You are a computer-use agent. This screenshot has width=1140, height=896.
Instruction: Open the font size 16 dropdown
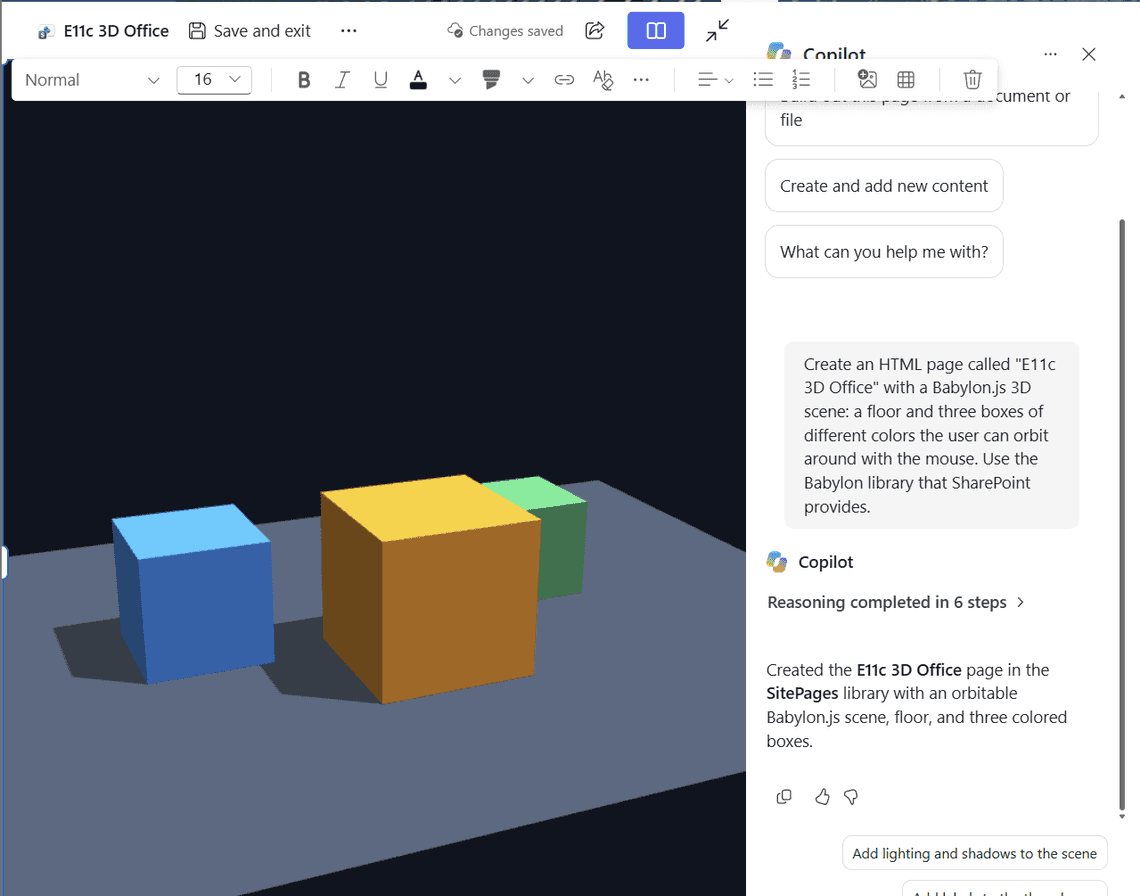click(214, 80)
